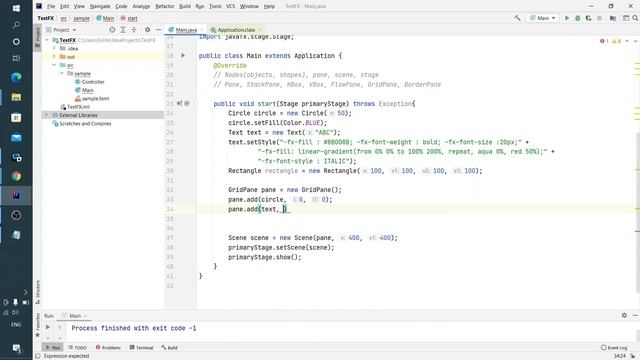Open File Explorer from taskbar

click(x=16, y=97)
